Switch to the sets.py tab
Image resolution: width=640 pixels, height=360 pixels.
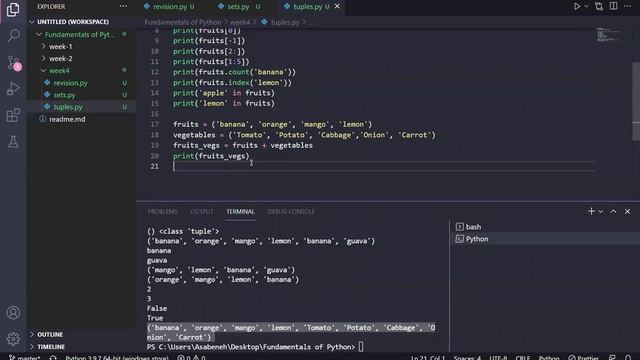pyautogui.click(x=239, y=7)
